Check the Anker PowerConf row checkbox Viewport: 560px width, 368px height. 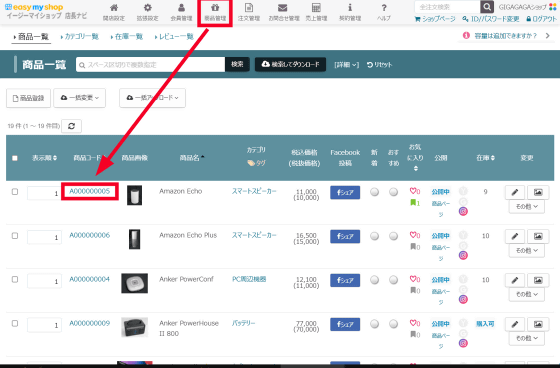coord(15,279)
